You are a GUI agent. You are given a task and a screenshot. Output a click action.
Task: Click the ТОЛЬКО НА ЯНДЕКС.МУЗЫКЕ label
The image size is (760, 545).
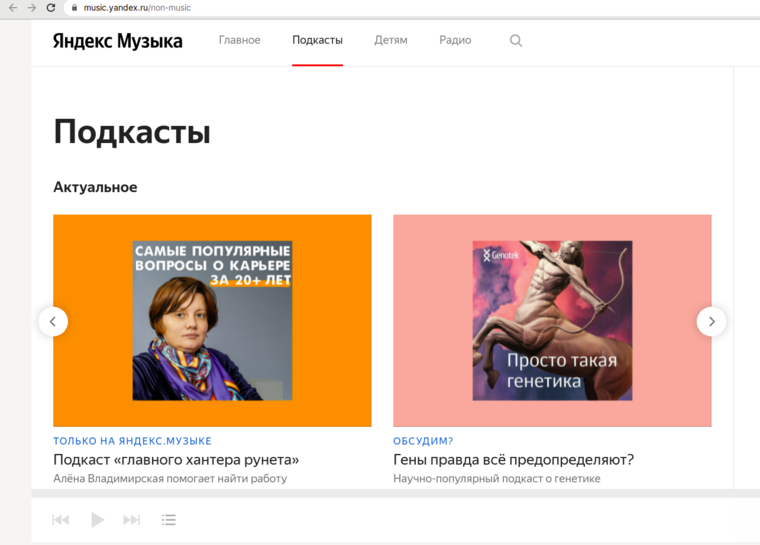tap(132, 441)
